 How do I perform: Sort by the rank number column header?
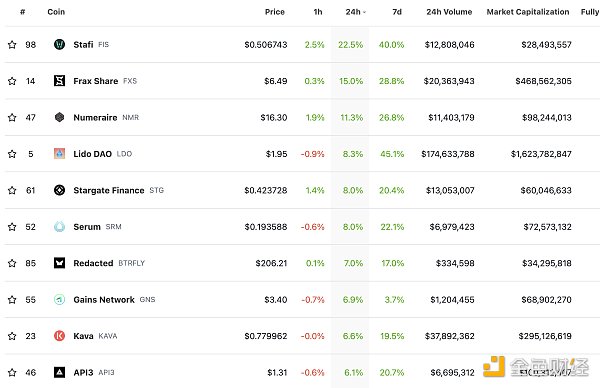(23, 12)
